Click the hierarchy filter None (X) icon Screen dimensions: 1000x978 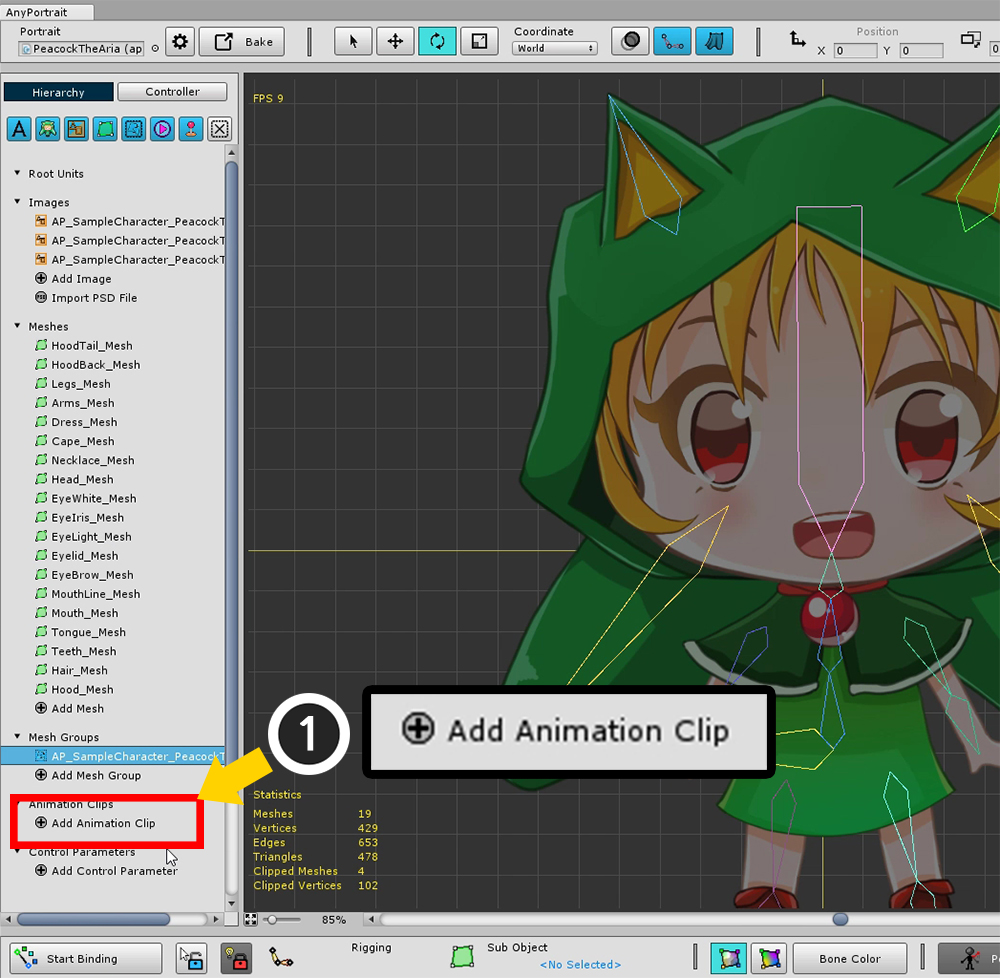point(219,129)
